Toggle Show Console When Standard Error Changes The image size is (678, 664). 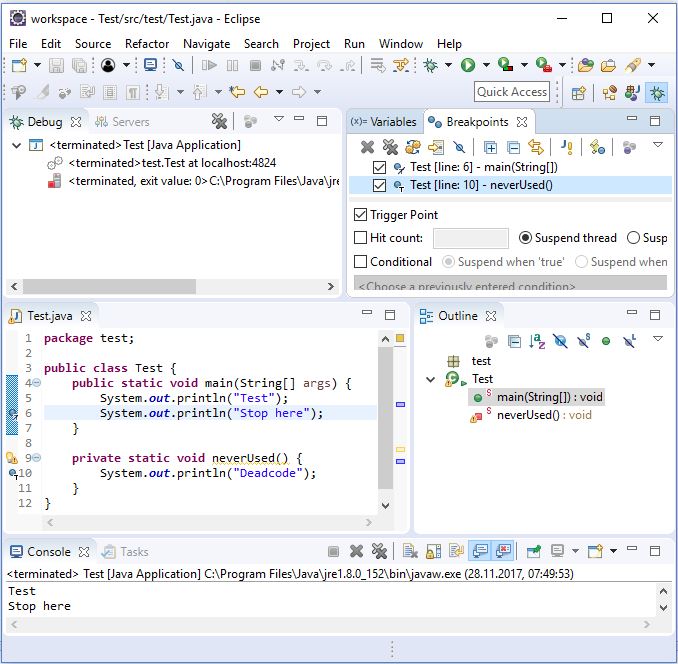click(x=503, y=551)
